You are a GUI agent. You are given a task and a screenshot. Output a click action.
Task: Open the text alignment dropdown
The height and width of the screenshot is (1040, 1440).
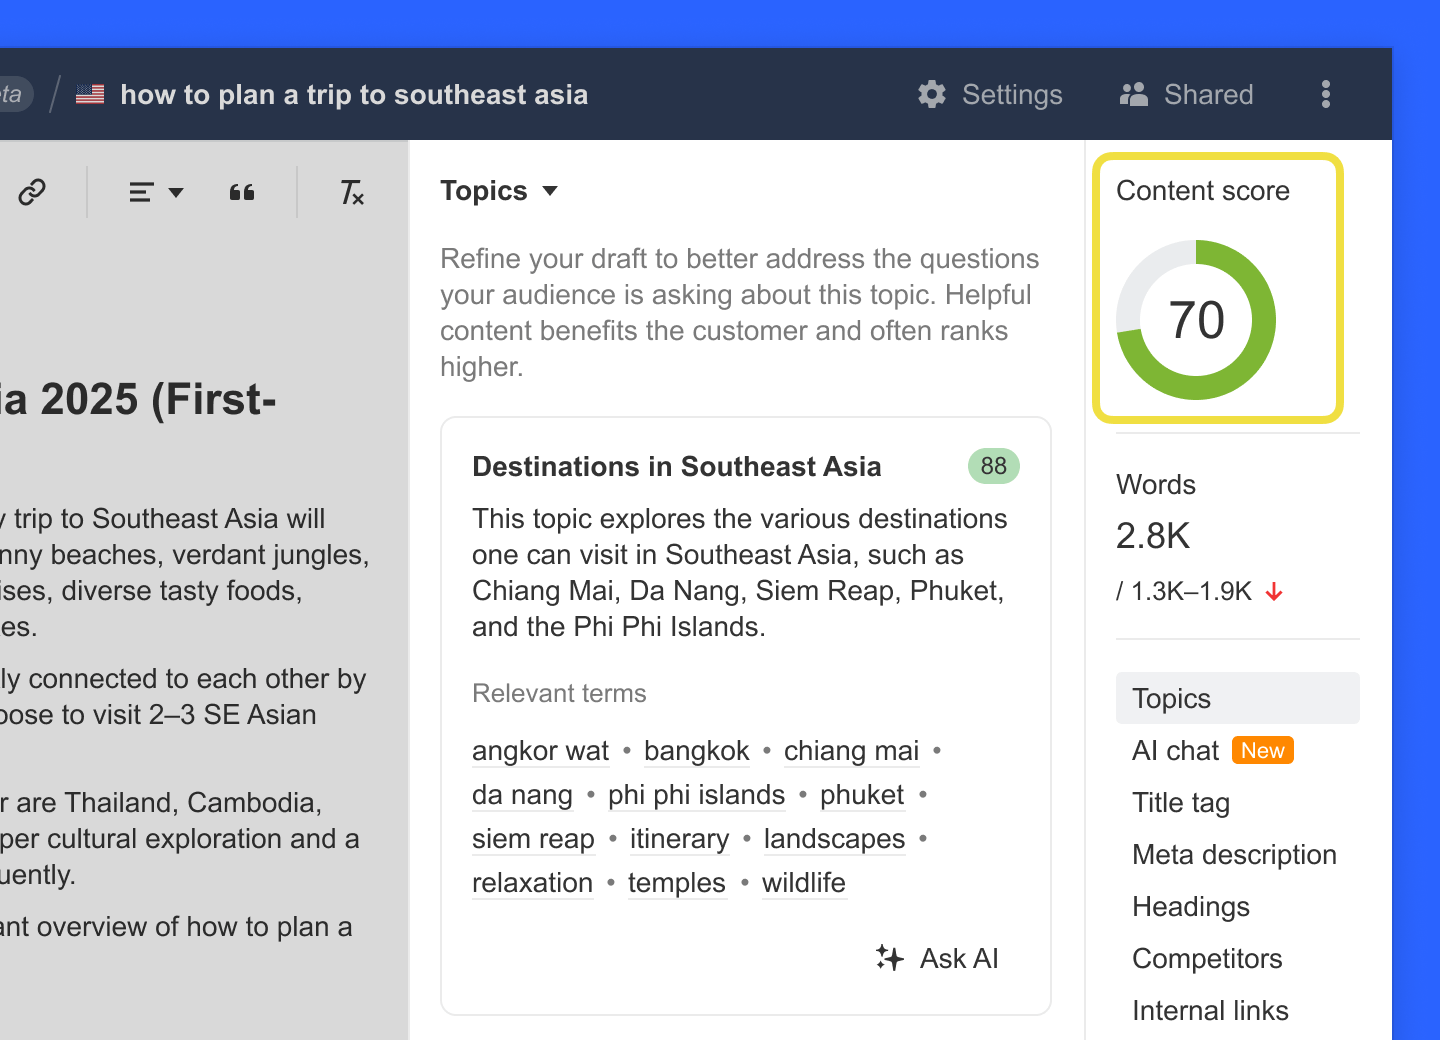point(156,192)
